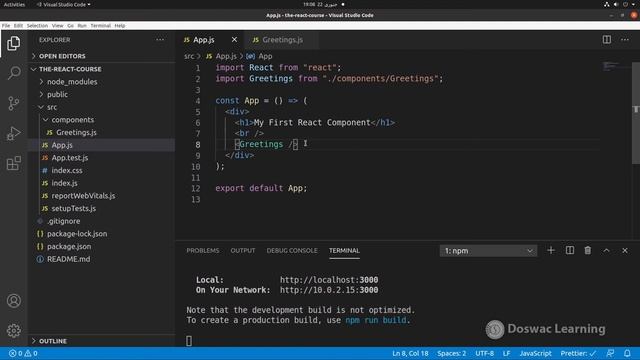Expand the Open Editors section
The height and width of the screenshot is (360, 640).
tap(62, 56)
